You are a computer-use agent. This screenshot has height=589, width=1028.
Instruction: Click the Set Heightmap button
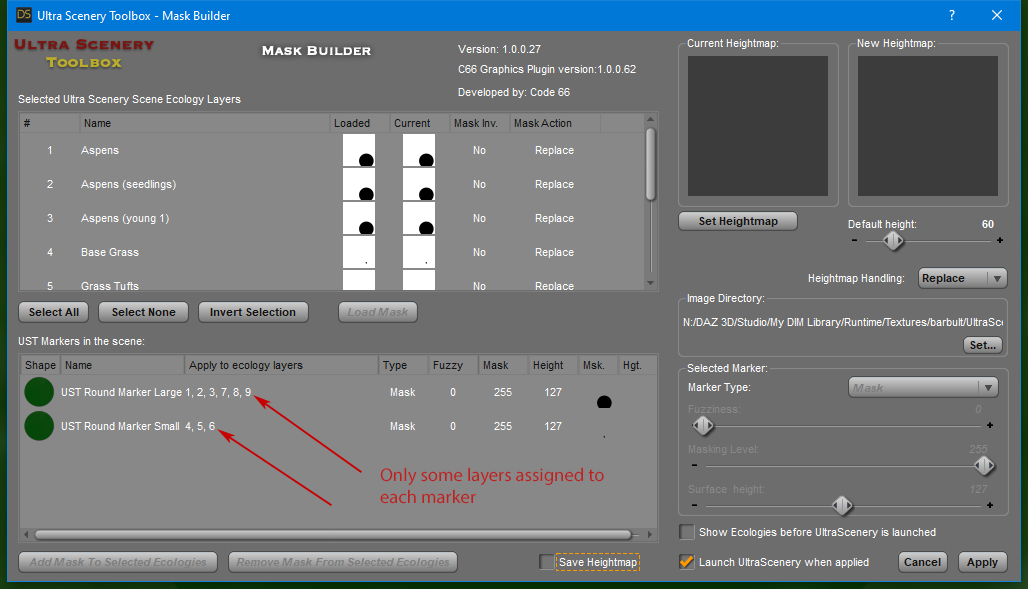pos(738,221)
